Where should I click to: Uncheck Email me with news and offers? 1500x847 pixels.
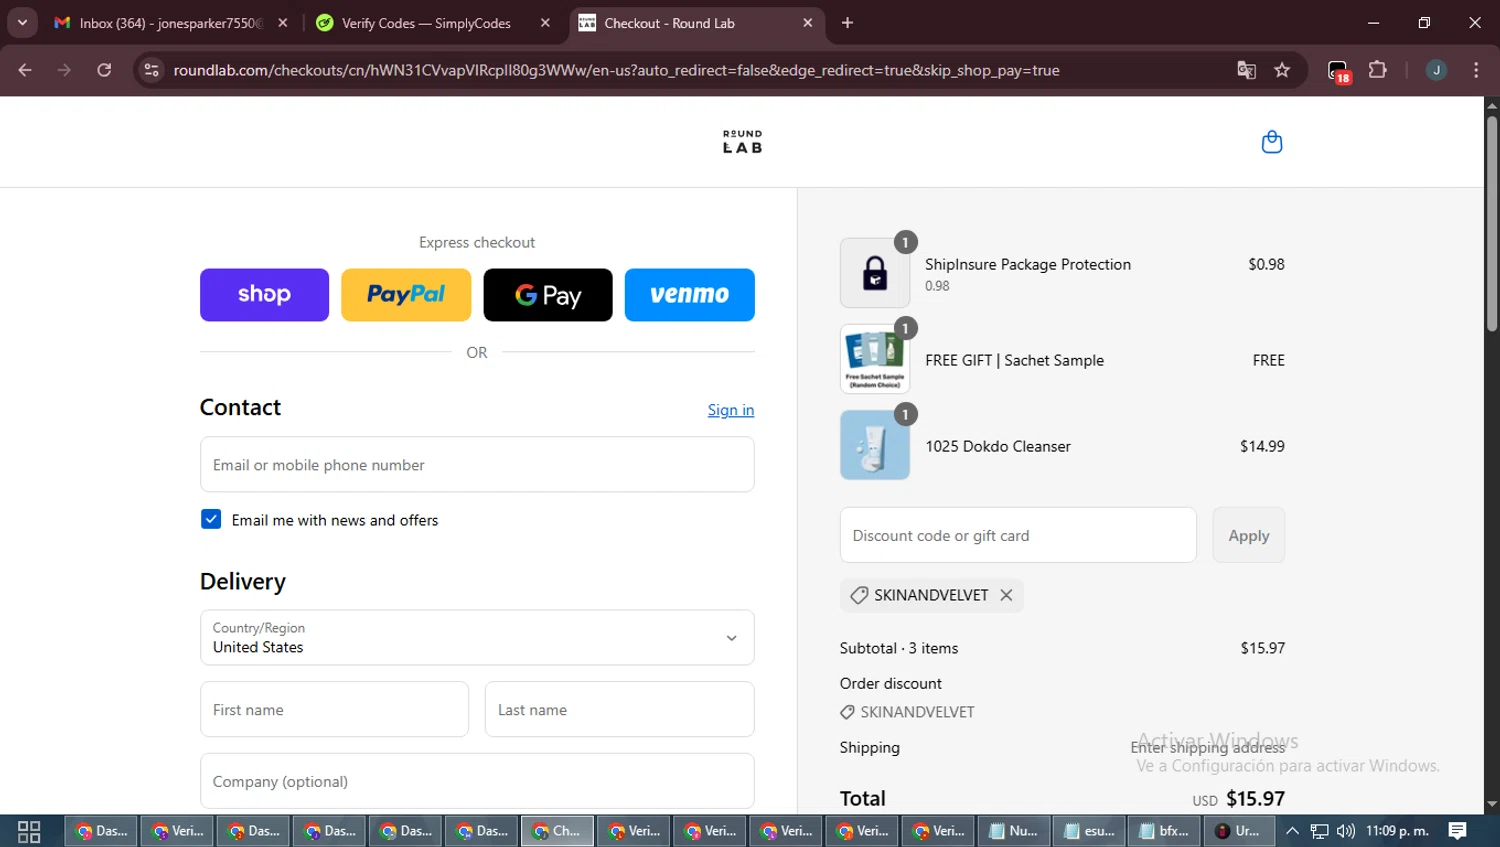pyautogui.click(x=211, y=519)
